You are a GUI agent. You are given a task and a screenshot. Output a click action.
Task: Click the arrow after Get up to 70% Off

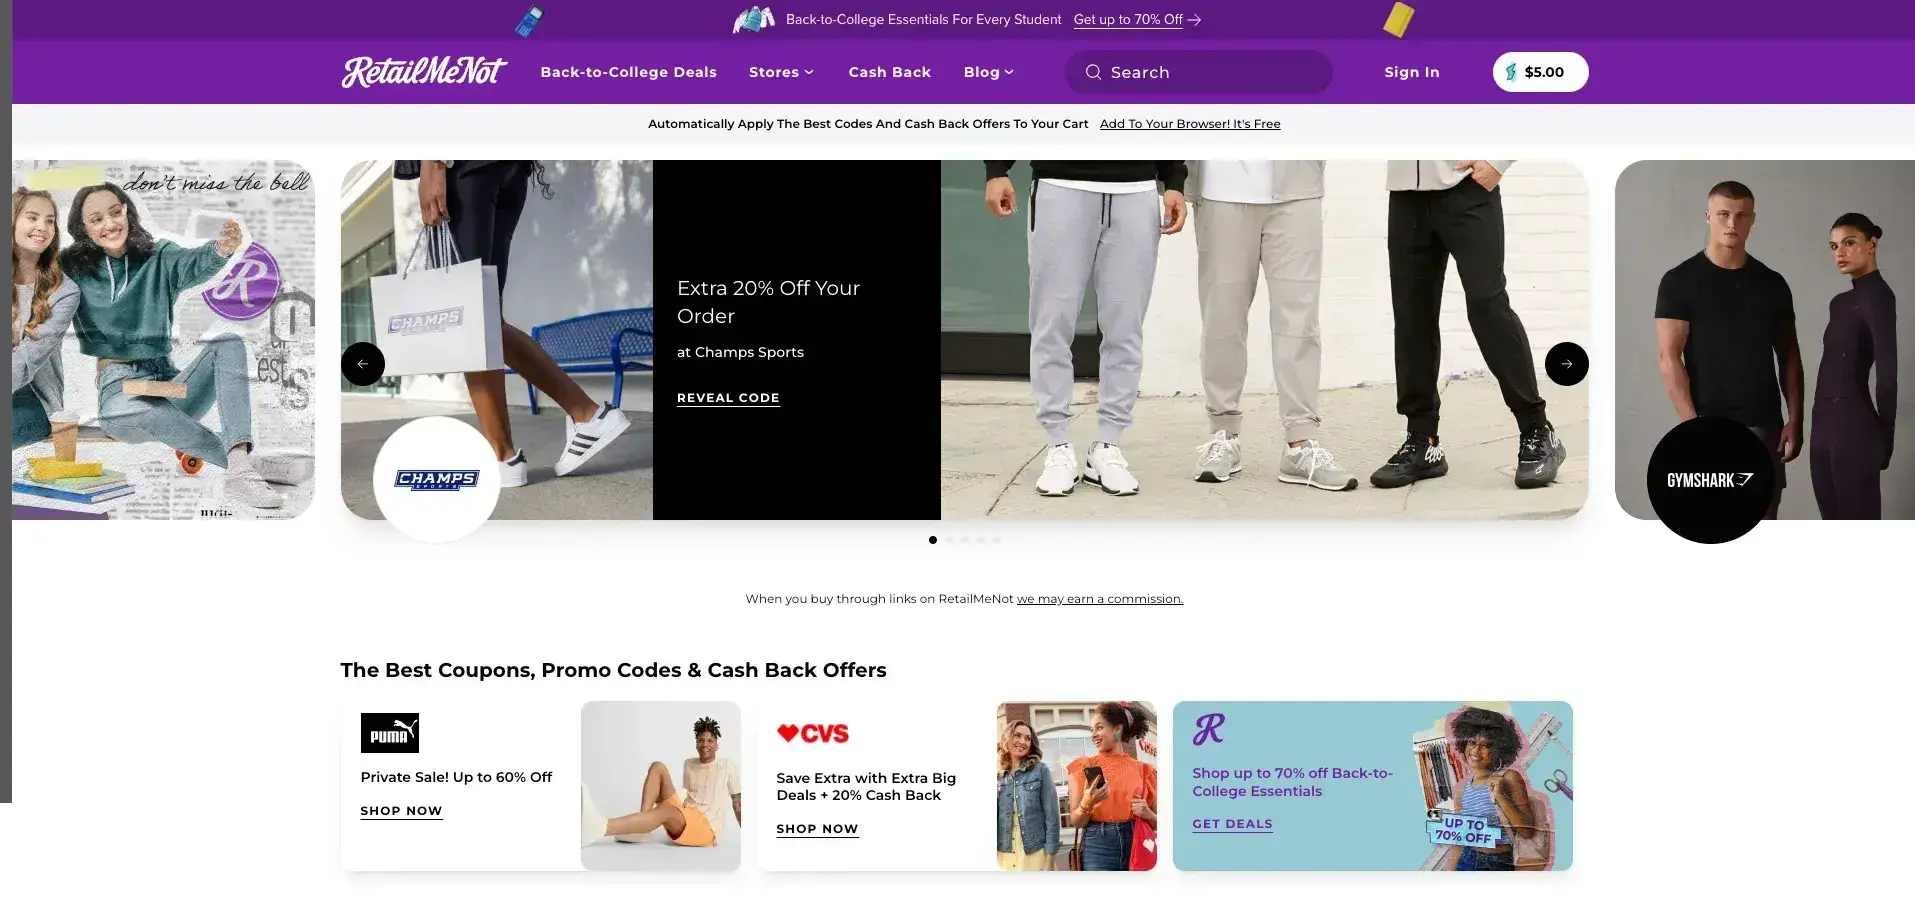1194,20
